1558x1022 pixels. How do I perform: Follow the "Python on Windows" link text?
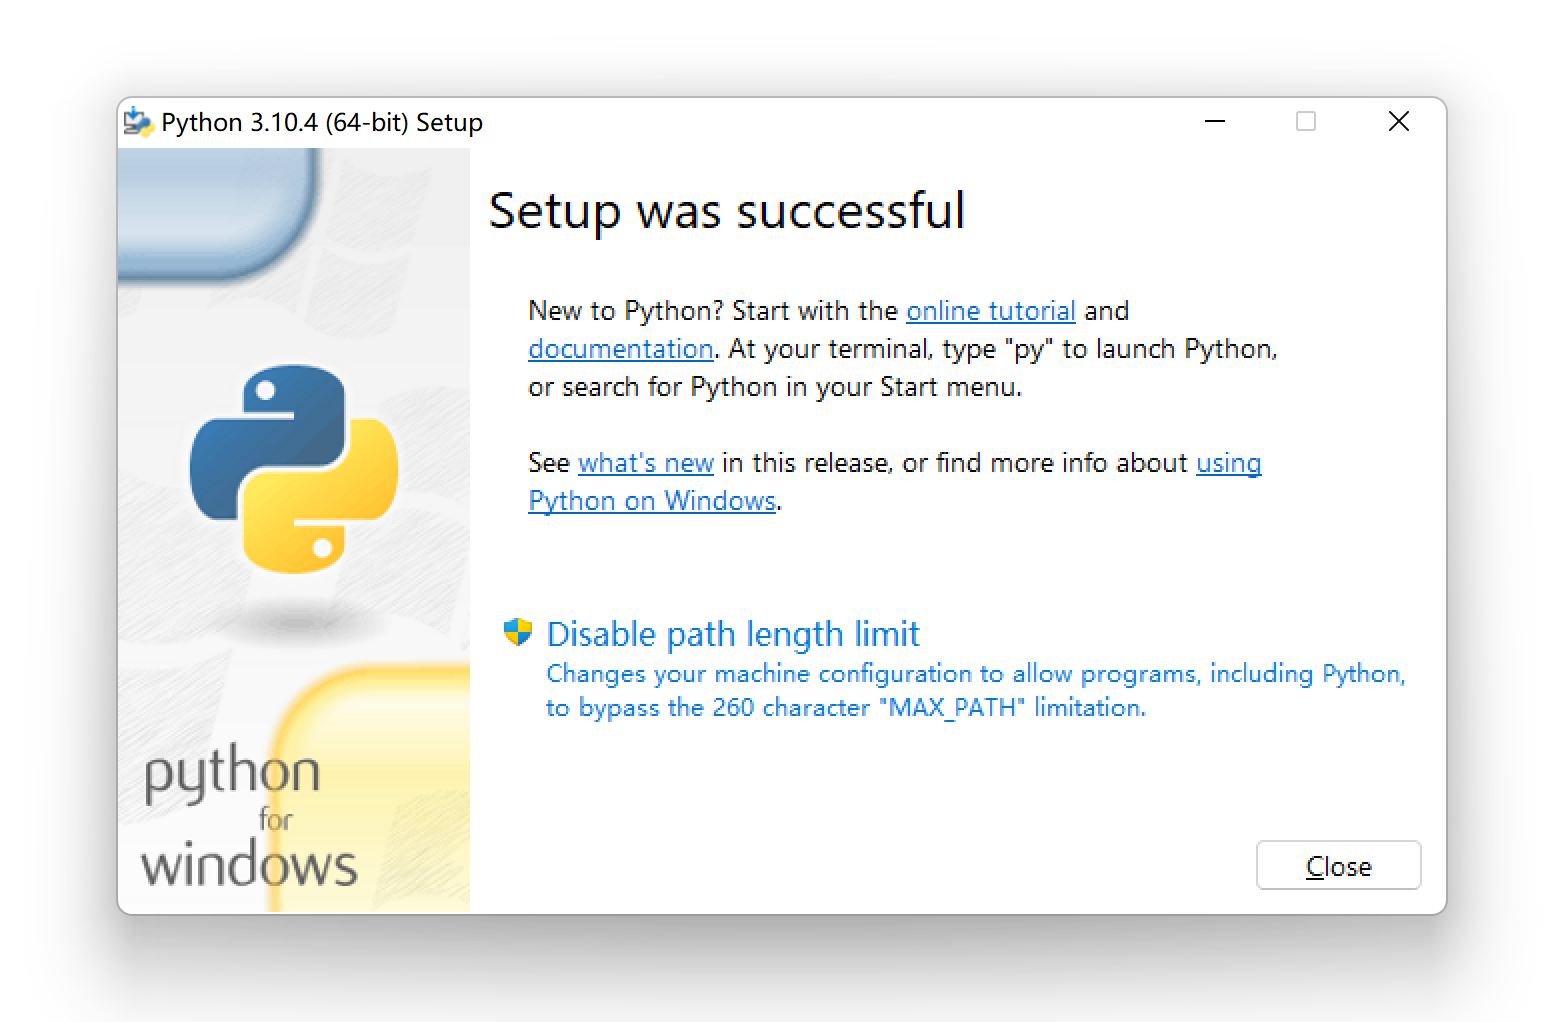tap(652, 501)
